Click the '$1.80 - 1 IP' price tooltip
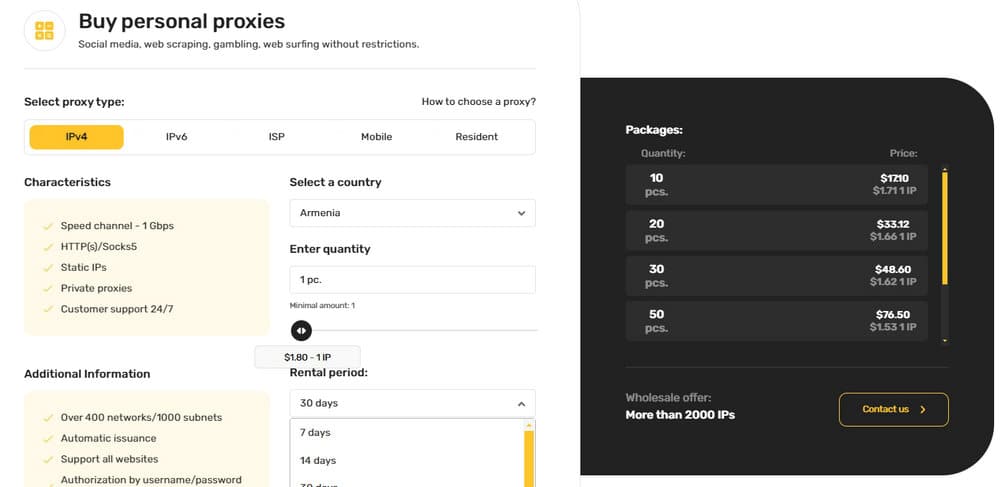This screenshot has width=1000, height=487. 307,357
